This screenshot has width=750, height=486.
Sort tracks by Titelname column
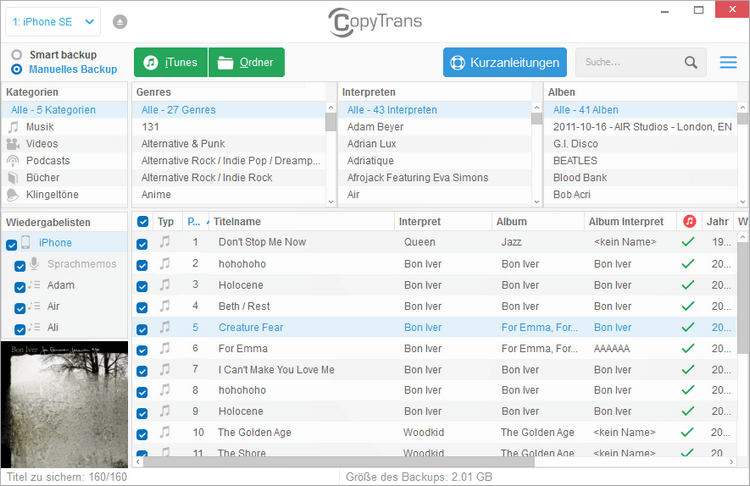pos(302,221)
